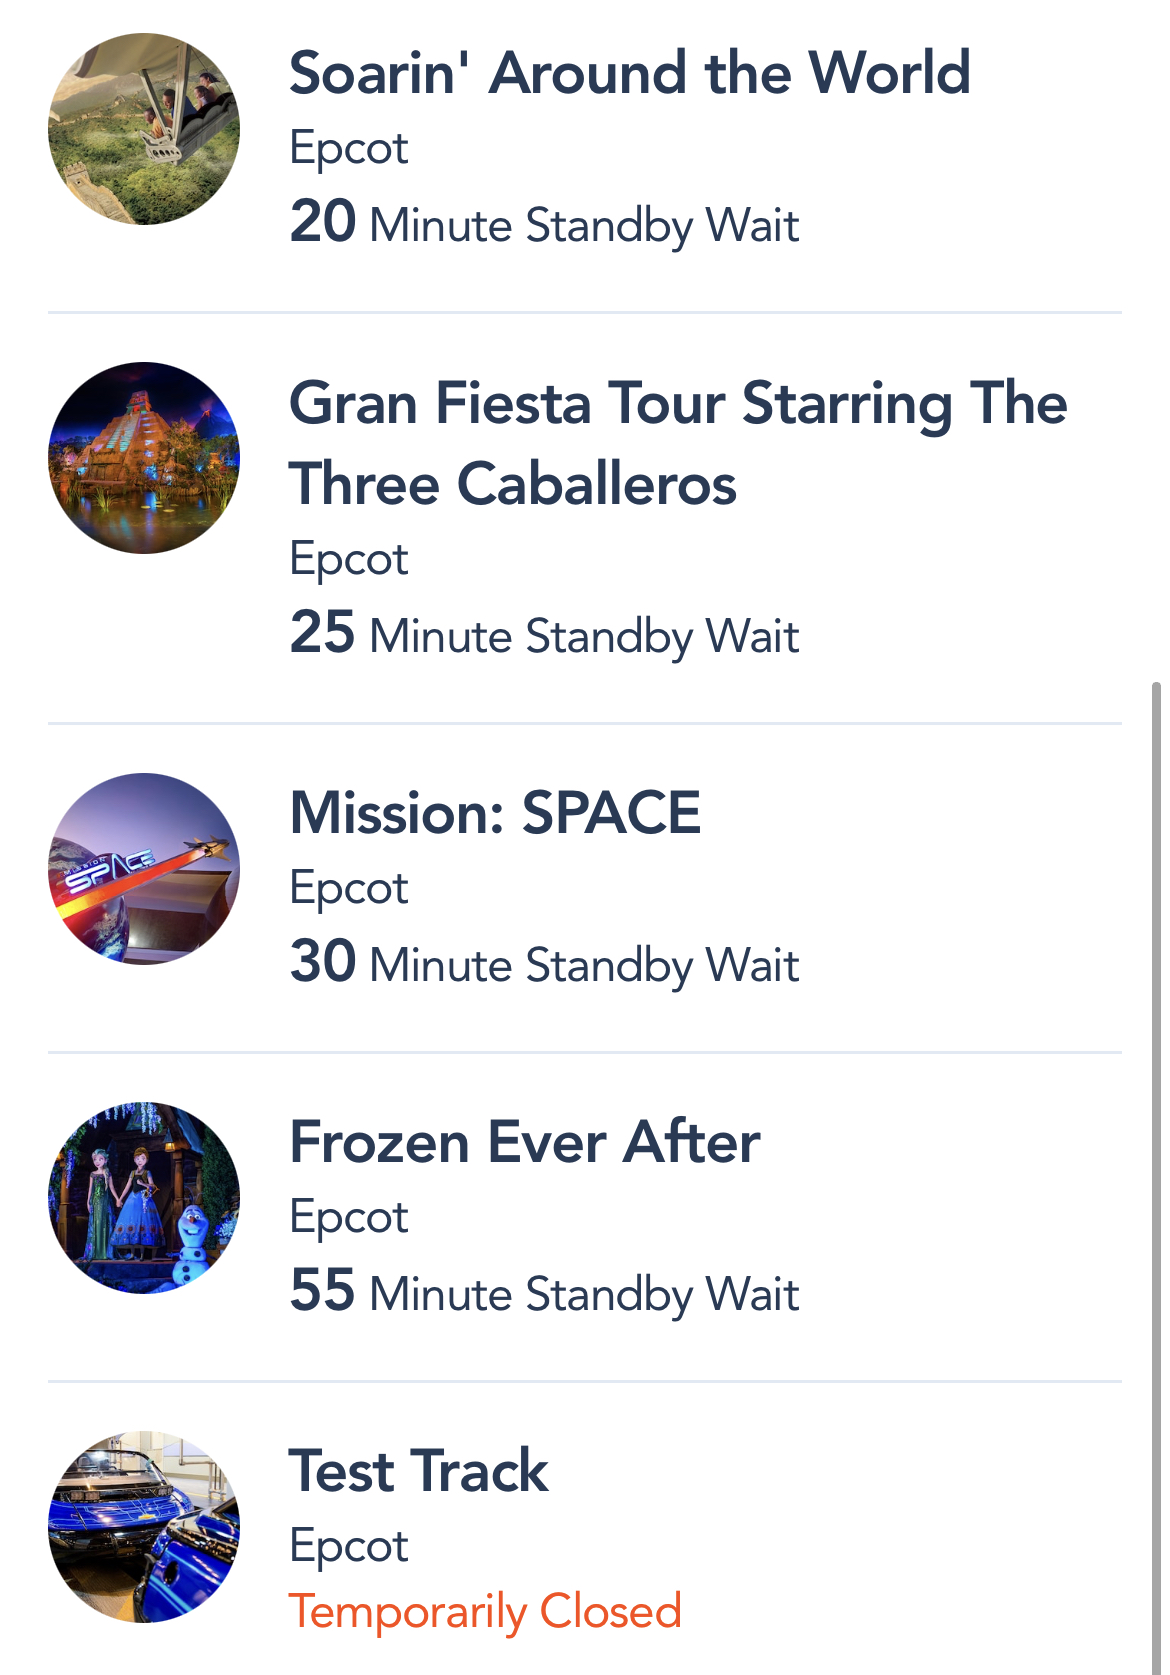The height and width of the screenshot is (1675, 1170).
Task: Open the Test Track attraction title
Action: point(418,1471)
